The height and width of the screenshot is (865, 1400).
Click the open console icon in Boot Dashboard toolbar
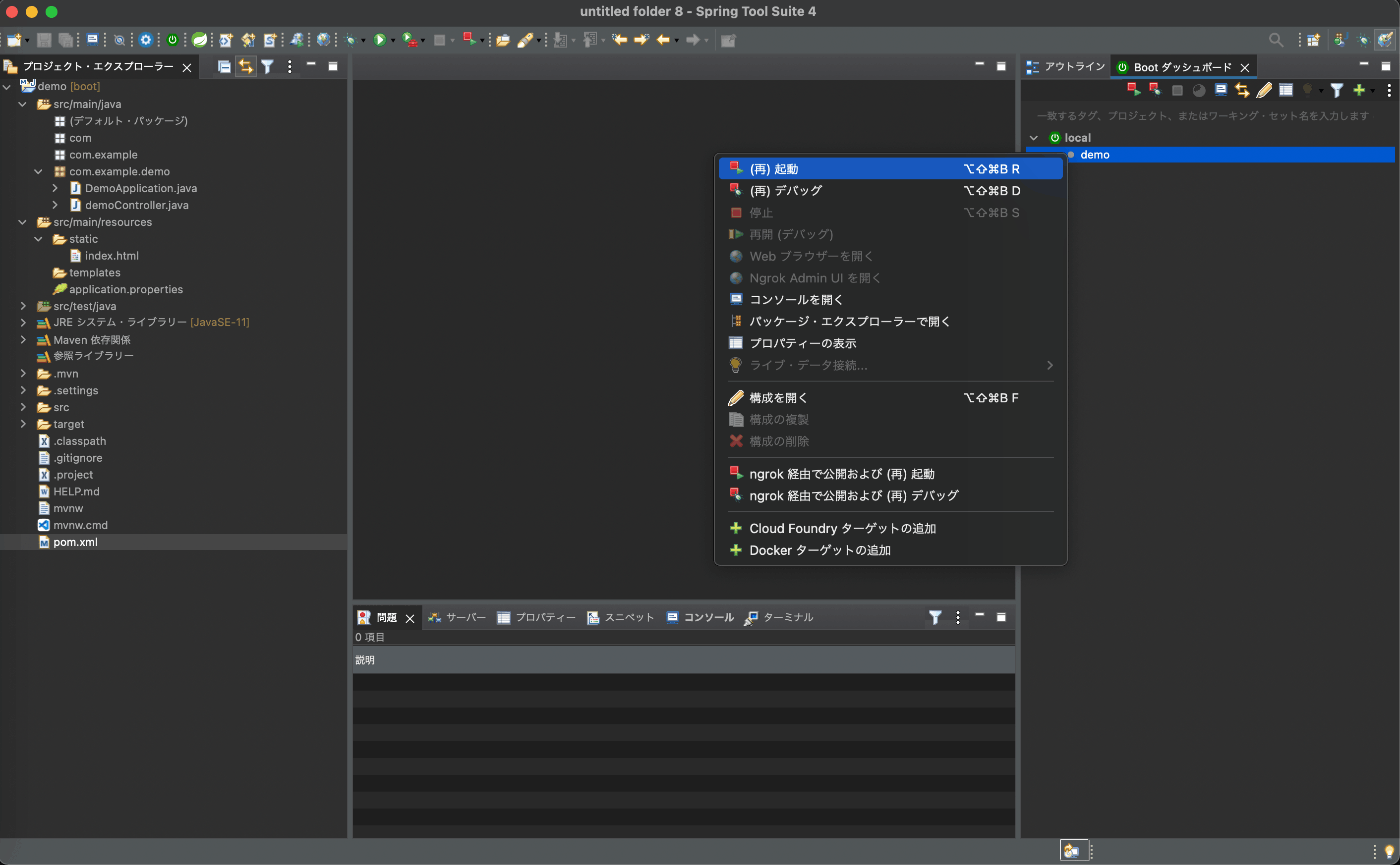coord(1221,90)
